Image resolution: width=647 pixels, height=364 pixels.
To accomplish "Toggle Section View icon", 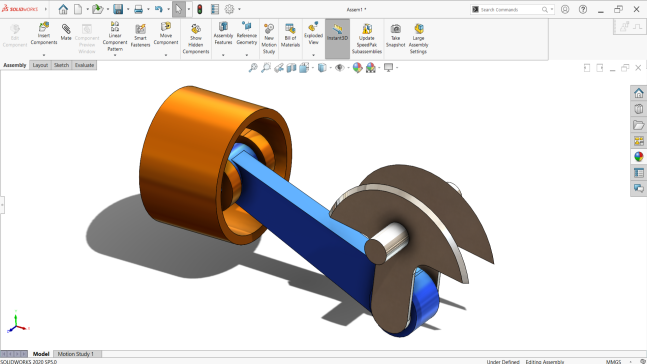I will [x=291, y=68].
